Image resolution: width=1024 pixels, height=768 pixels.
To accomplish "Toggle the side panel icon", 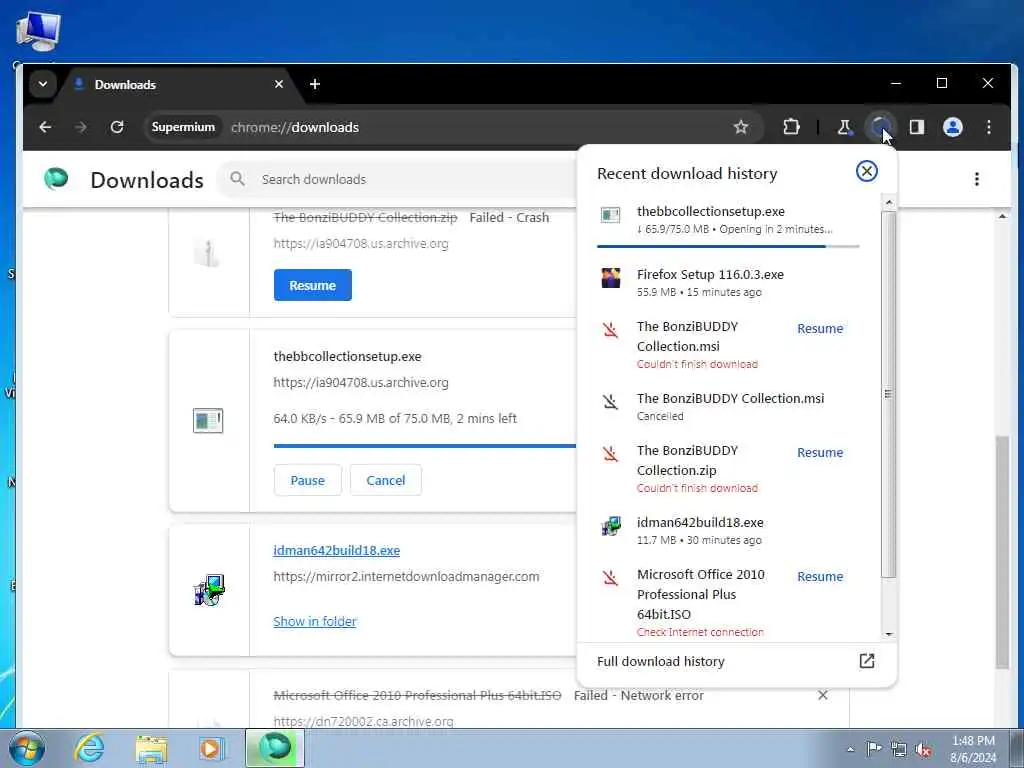I will tap(917, 127).
